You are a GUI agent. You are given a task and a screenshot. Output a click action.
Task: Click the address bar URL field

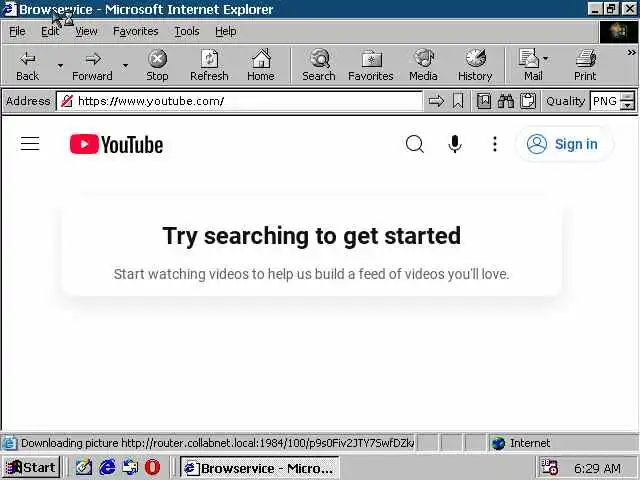239,101
